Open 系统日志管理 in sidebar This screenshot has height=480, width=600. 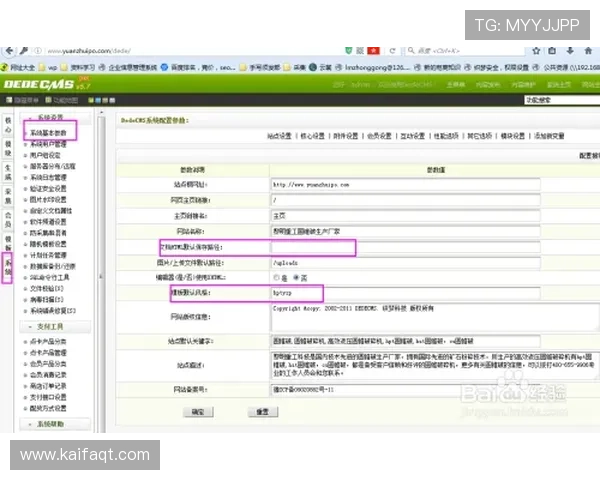pyautogui.click(x=48, y=177)
